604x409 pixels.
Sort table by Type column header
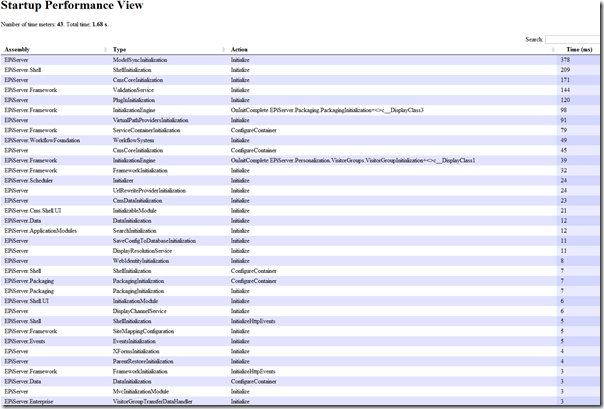119,50
